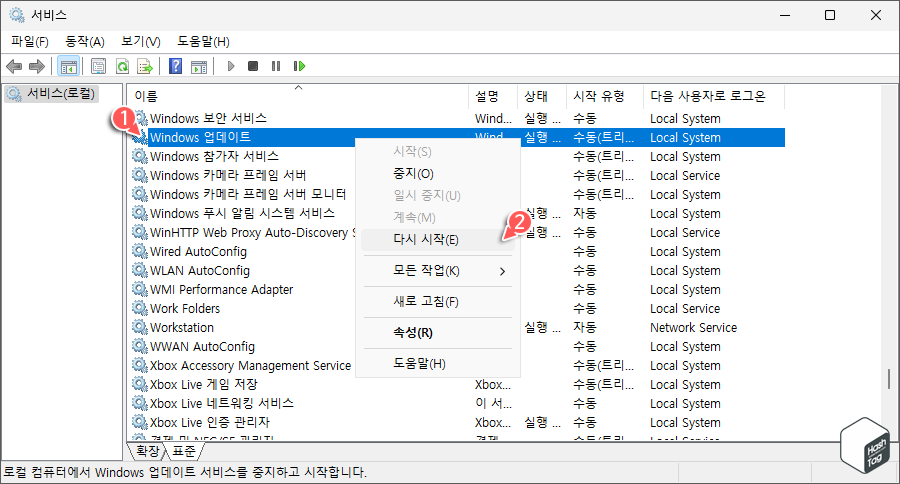900x484 pixels.
Task: Toggle the action pane toolbar icon
Action: 199,67
